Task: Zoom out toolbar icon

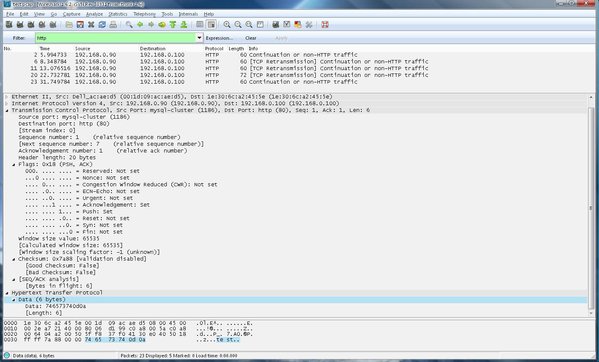Action: (238, 24)
